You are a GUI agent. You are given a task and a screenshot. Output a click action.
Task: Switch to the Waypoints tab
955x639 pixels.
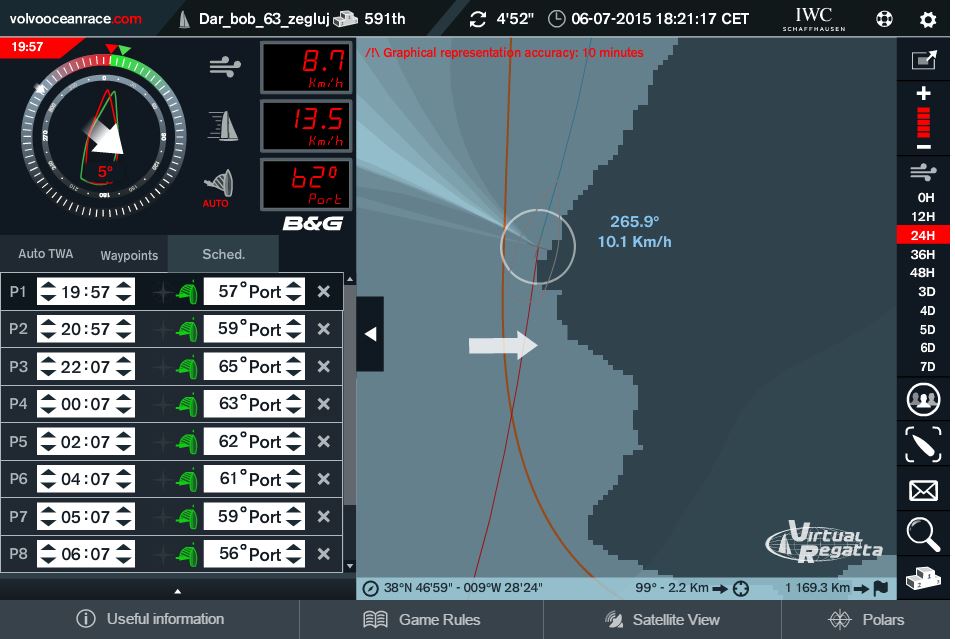[129, 254]
